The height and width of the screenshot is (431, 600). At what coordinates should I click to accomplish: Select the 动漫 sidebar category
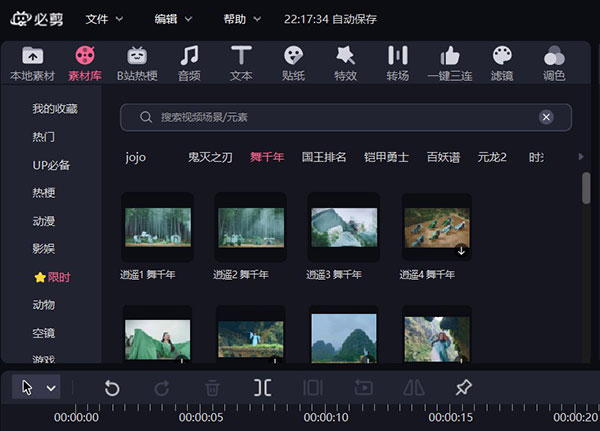click(x=43, y=220)
